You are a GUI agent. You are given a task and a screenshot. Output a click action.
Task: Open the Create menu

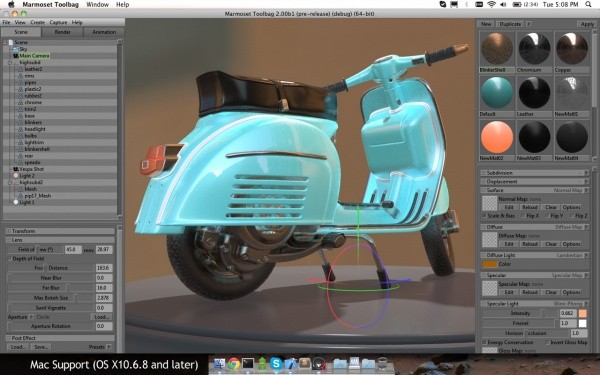pyautogui.click(x=38, y=23)
